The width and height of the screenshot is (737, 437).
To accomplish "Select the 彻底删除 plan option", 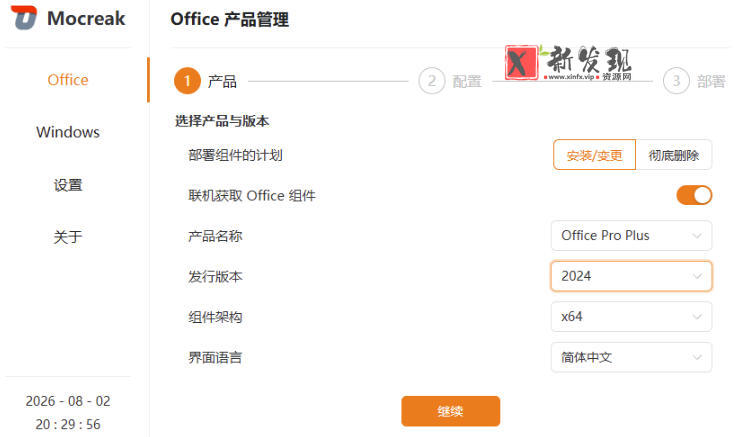I will point(674,155).
